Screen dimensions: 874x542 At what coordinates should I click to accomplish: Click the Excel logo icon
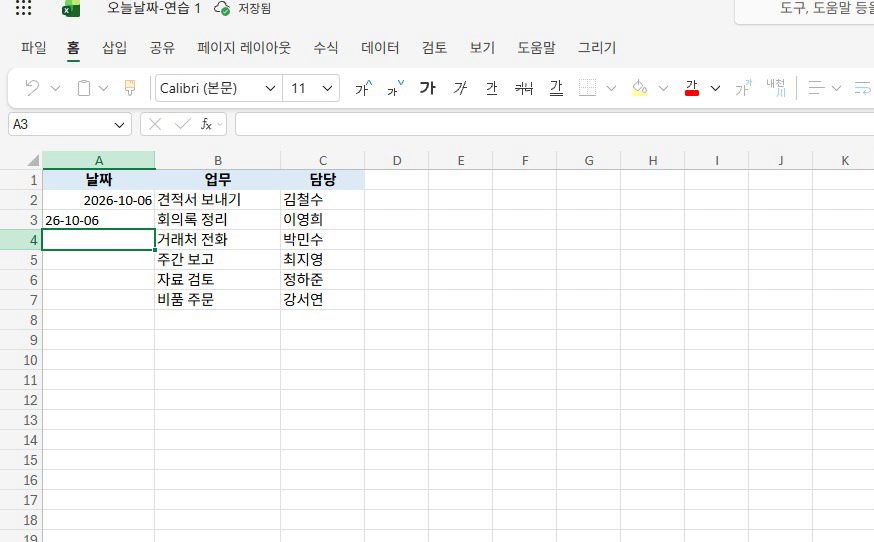[71, 9]
